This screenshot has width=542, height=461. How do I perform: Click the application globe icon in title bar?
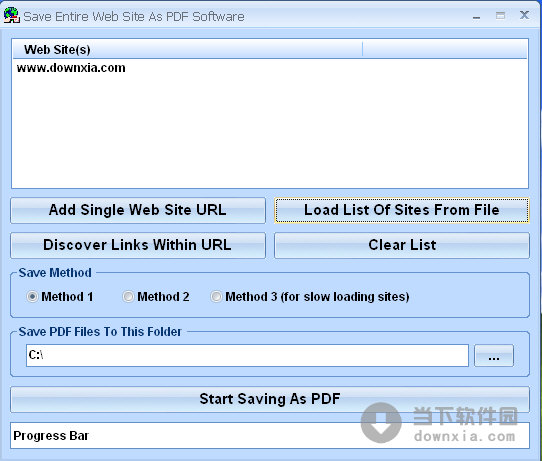click(x=11, y=16)
